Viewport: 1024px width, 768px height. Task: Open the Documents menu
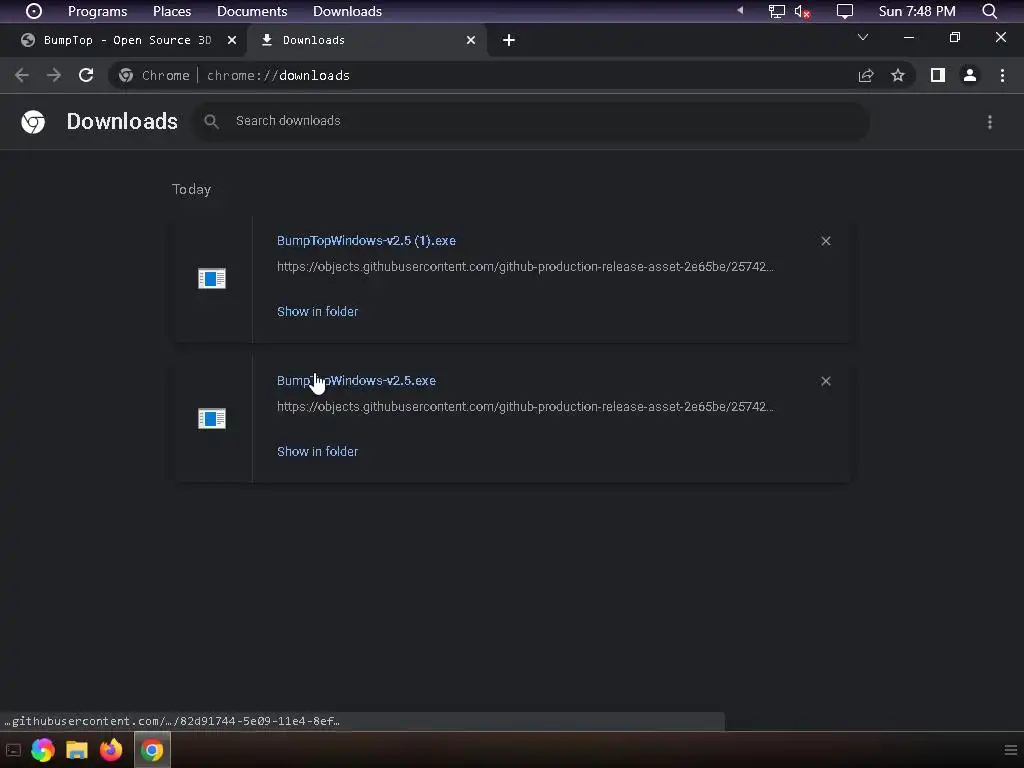(x=252, y=11)
